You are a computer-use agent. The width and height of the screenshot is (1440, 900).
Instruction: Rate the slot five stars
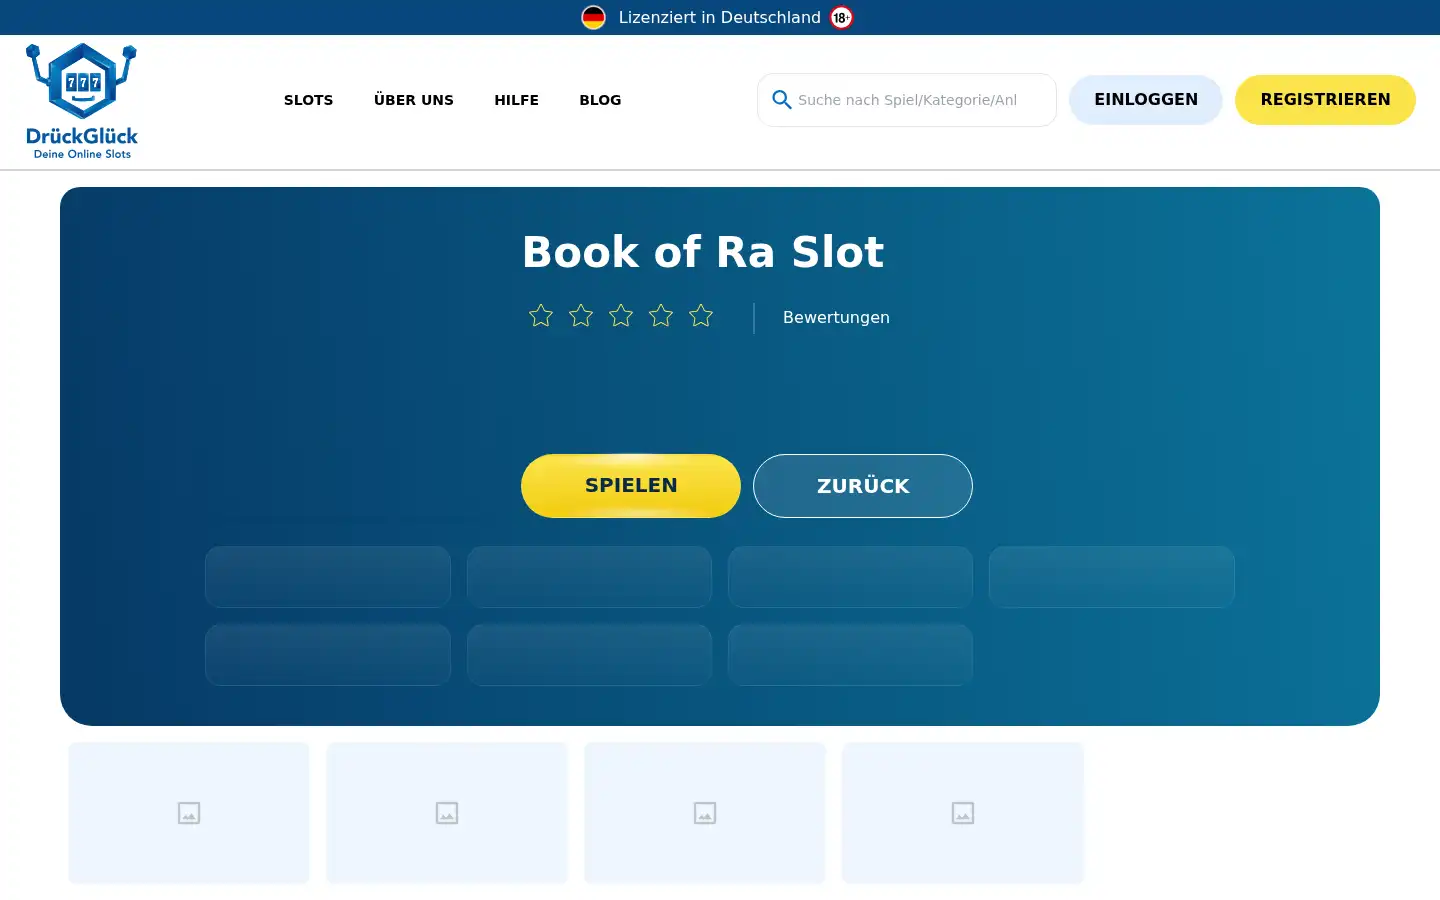tap(701, 316)
